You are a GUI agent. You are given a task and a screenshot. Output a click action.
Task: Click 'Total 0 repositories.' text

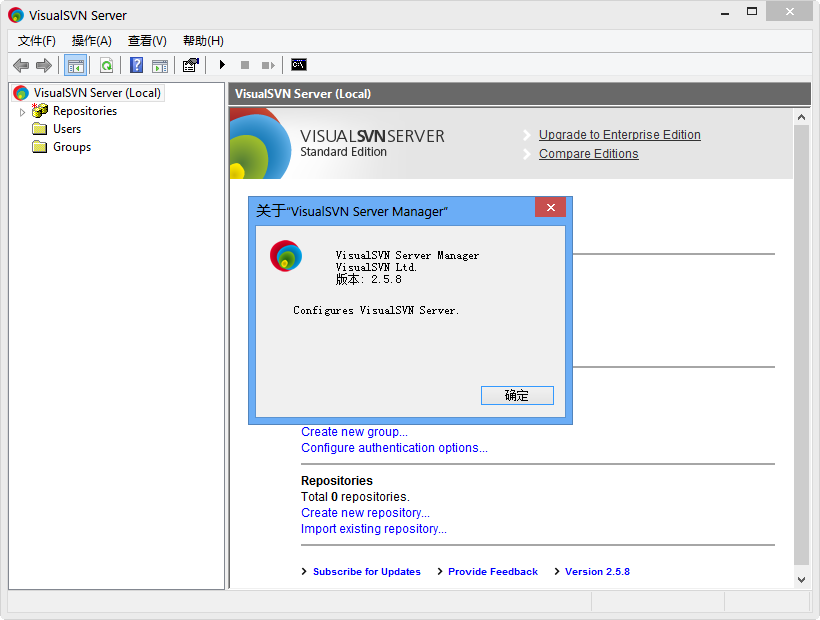[x=355, y=497]
